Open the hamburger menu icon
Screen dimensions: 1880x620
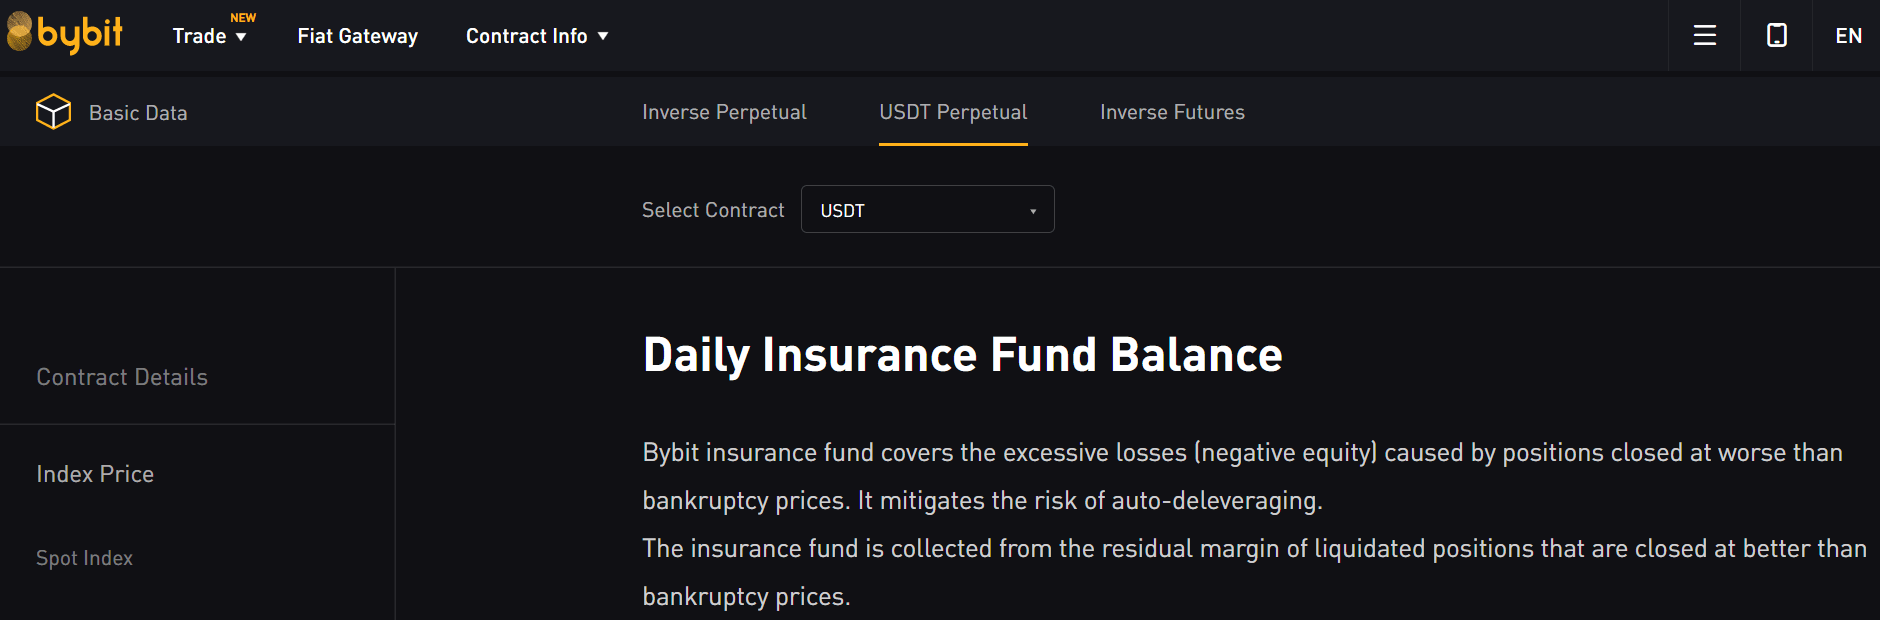click(1705, 36)
